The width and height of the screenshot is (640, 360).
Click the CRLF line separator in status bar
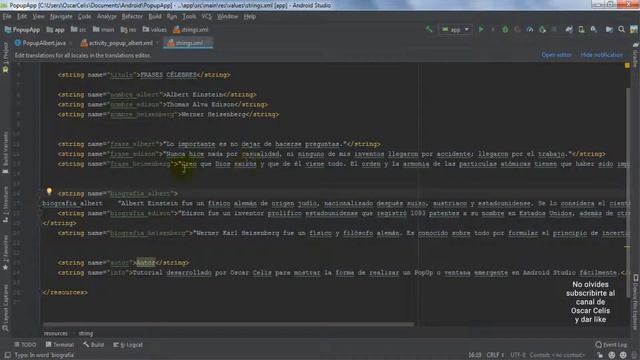point(496,355)
